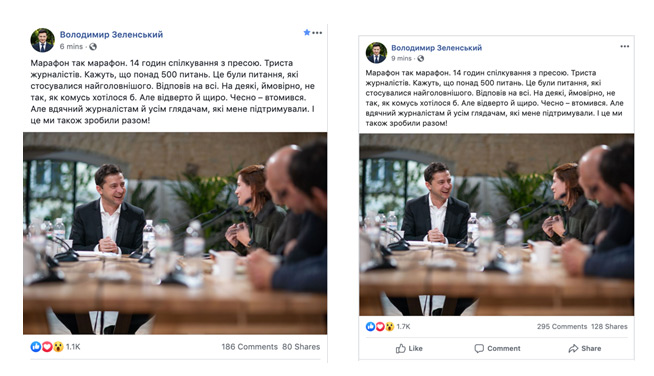
Task: Open the three-dots menu on right post
Action: (x=624, y=46)
